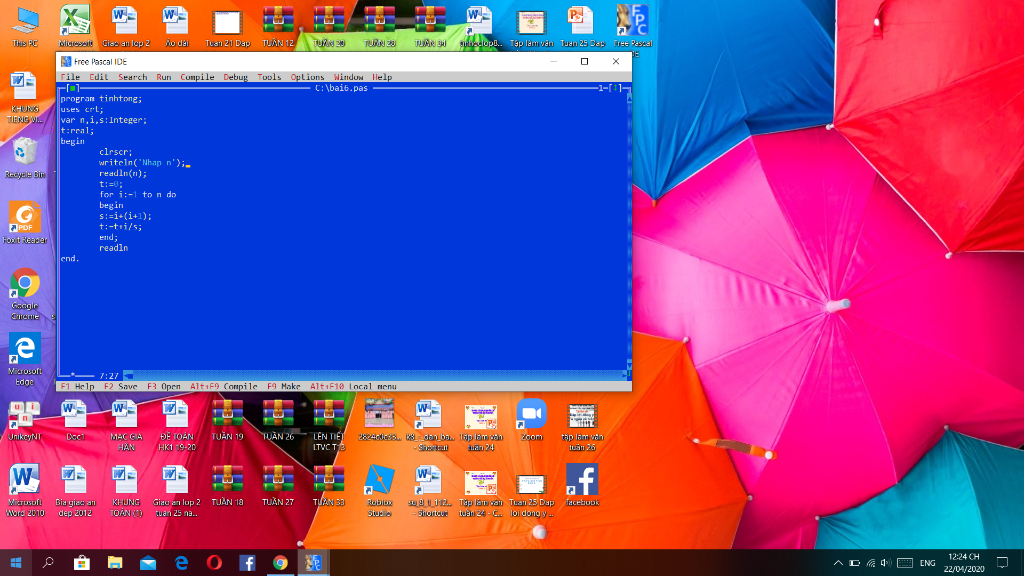1024x576 pixels.
Task: Select the Foxit Reader desktop icon
Action: 25,223
